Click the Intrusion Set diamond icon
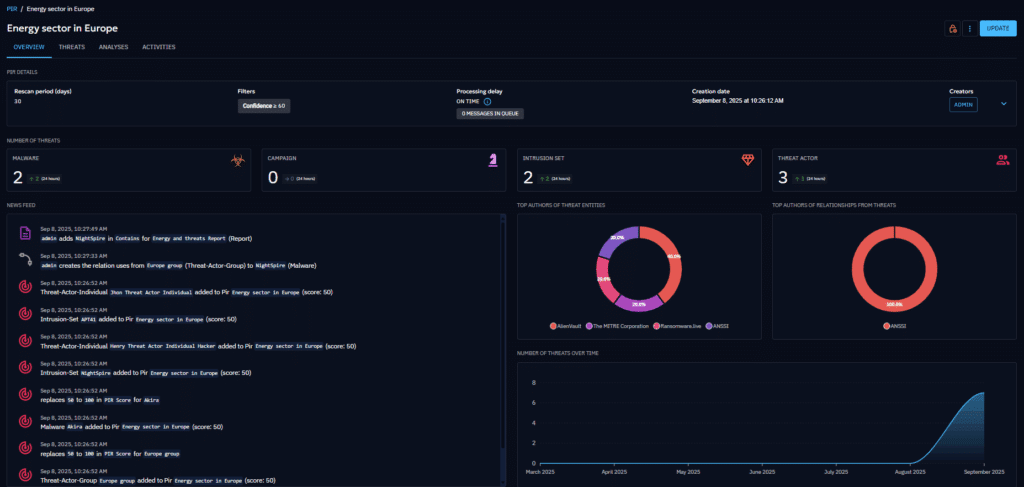This screenshot has height=487, width=1024. (747, 159)
